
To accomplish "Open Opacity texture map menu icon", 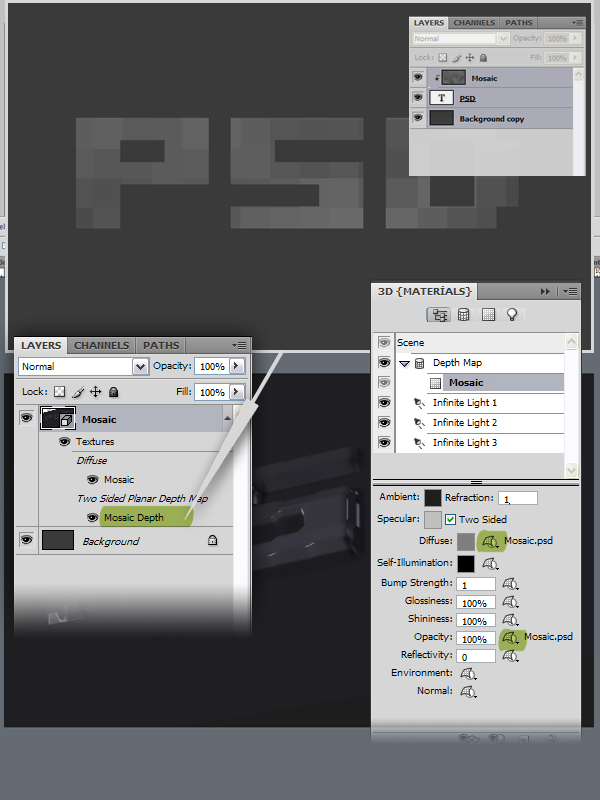I will [510, 638].
